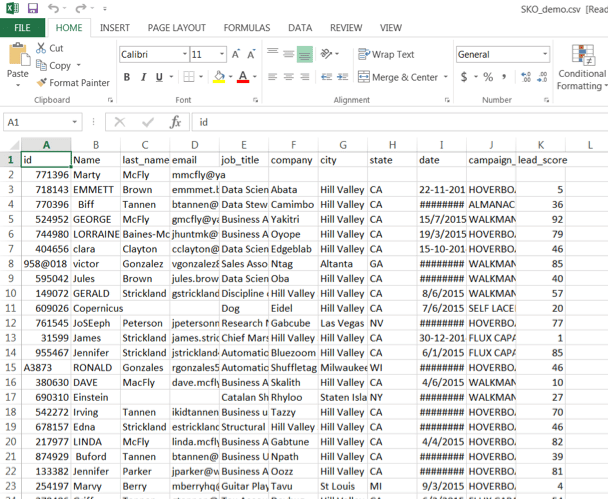
Task: Apply cell borders with the Borders icon
Action: click(x=189, y=77)
